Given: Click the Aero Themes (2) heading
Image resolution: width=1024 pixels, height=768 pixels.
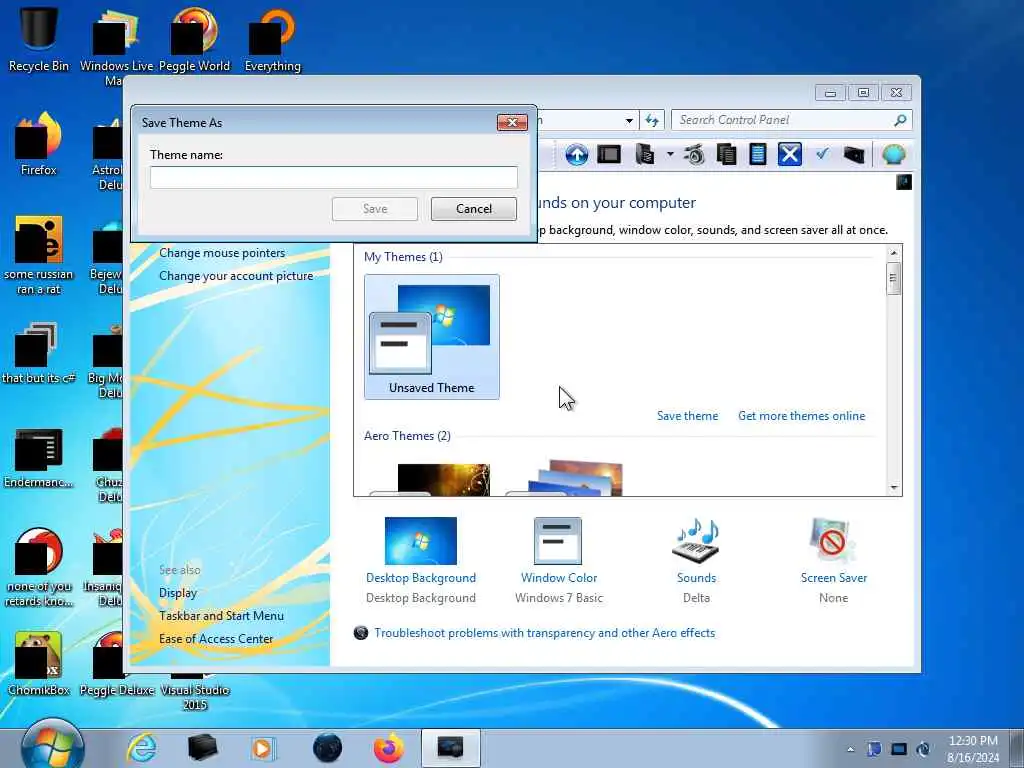Looking at the screenshot, I should [x=407, y=436].
